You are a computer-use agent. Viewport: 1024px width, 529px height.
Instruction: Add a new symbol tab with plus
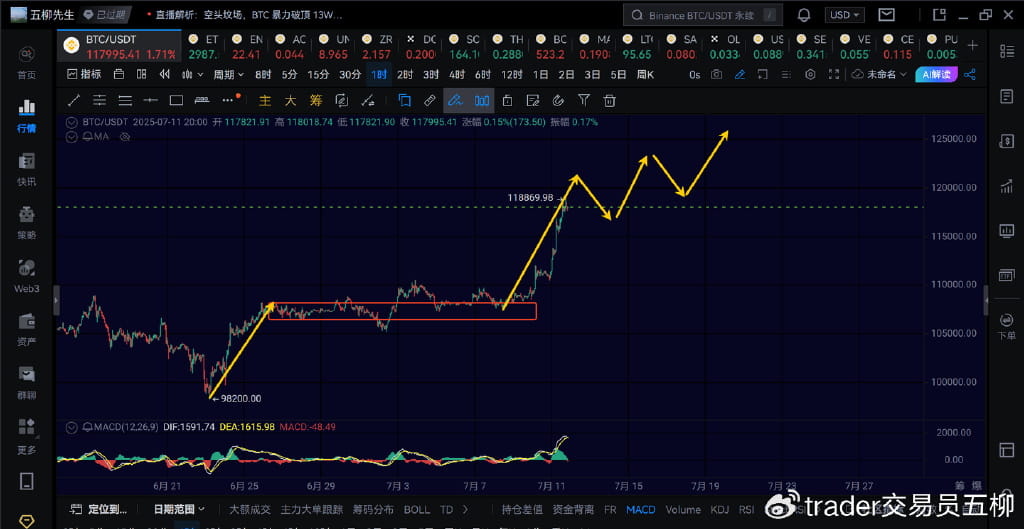(973, 45)
